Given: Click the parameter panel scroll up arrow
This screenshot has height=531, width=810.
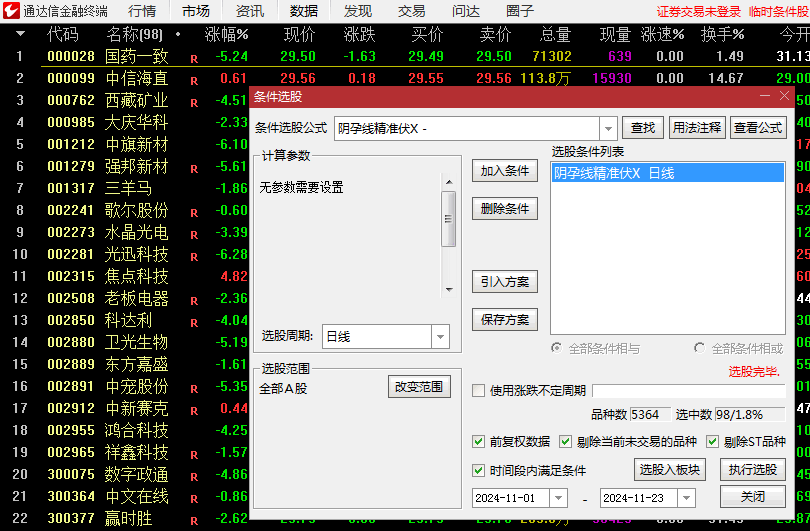Looking at the screenshot, I should 449,182.
